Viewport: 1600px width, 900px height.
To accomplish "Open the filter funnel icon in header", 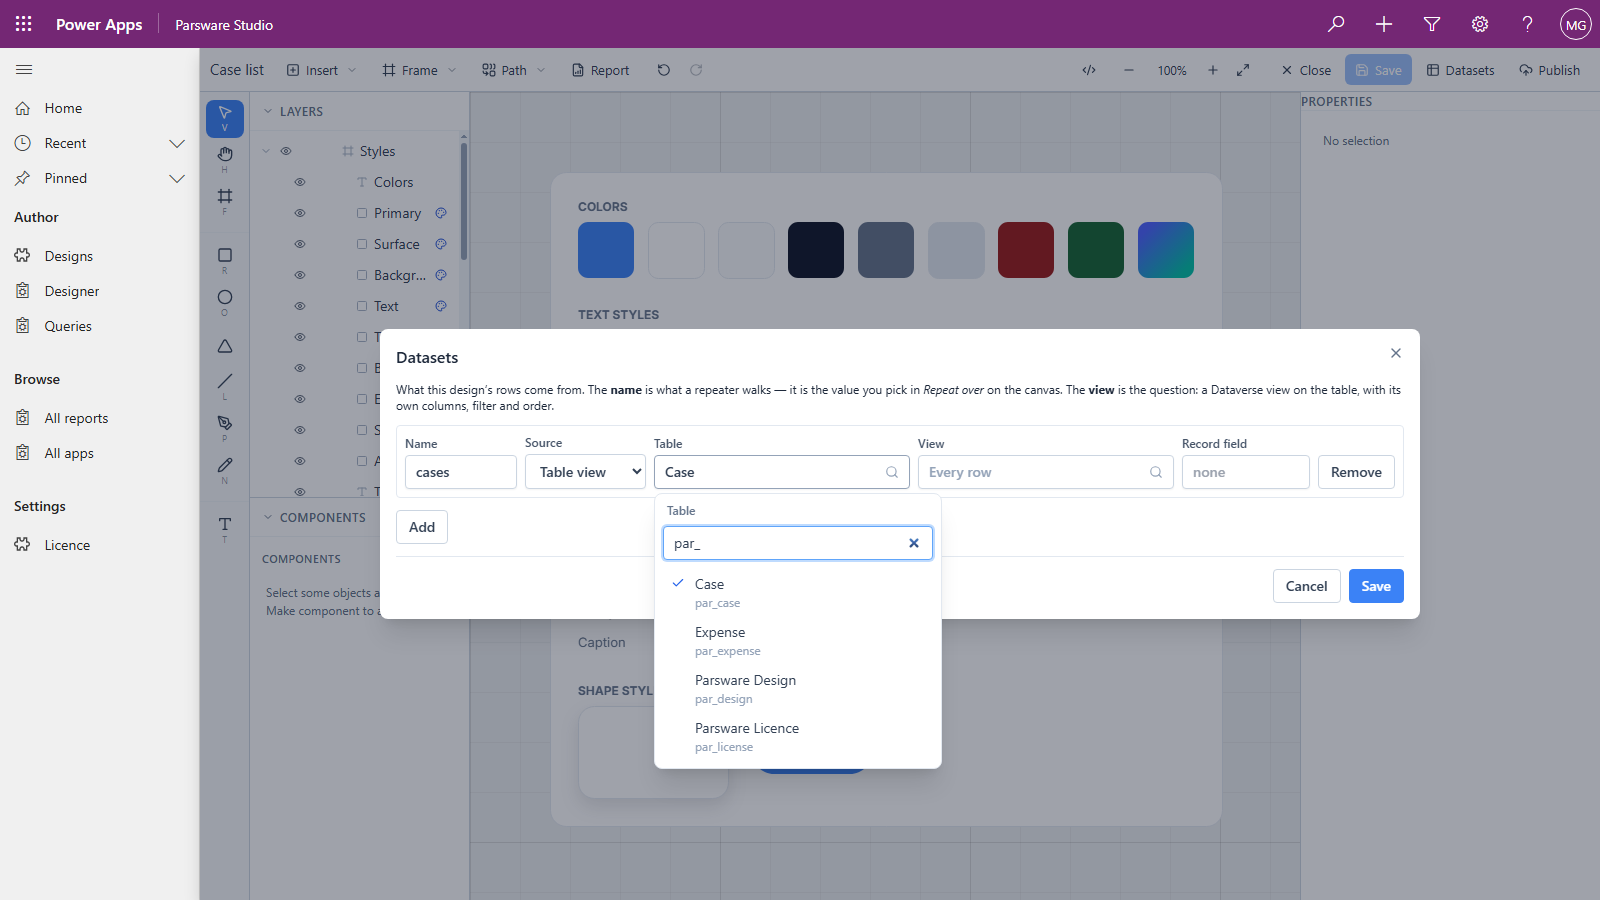I will tap(1432, 24).
